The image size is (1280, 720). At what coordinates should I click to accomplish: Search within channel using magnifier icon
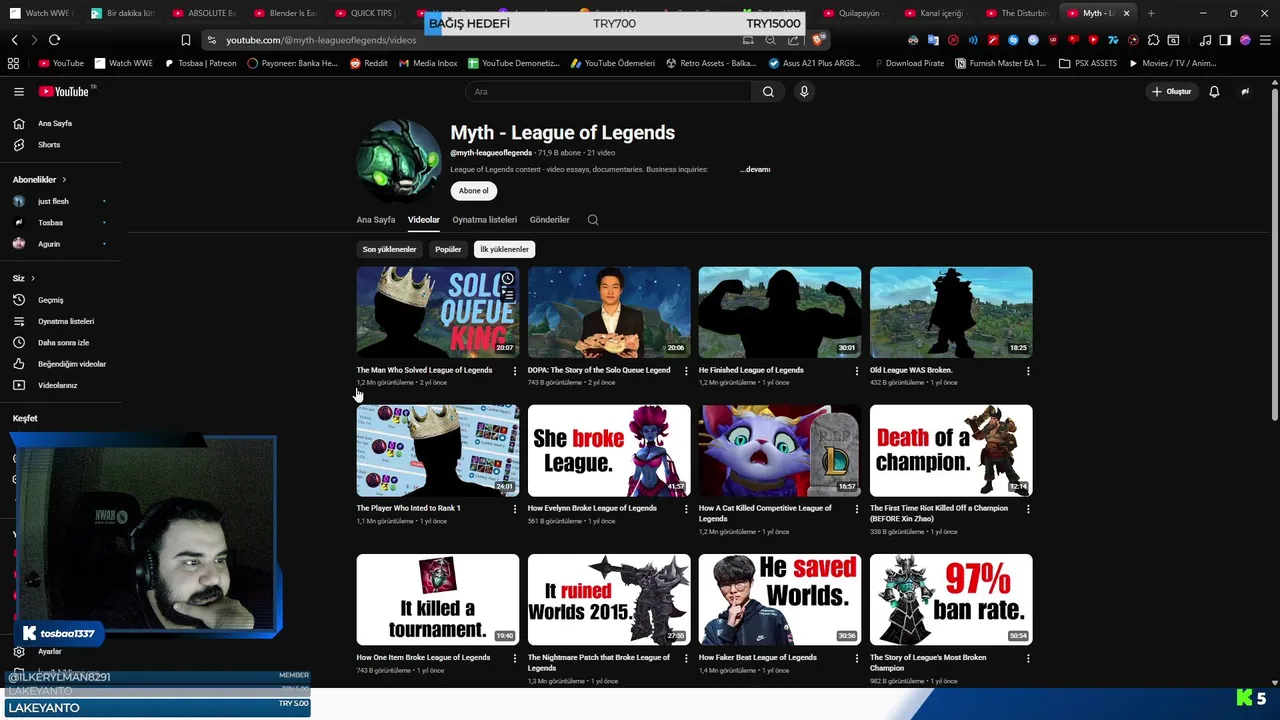pyautogui.click(x=593, y=220)
